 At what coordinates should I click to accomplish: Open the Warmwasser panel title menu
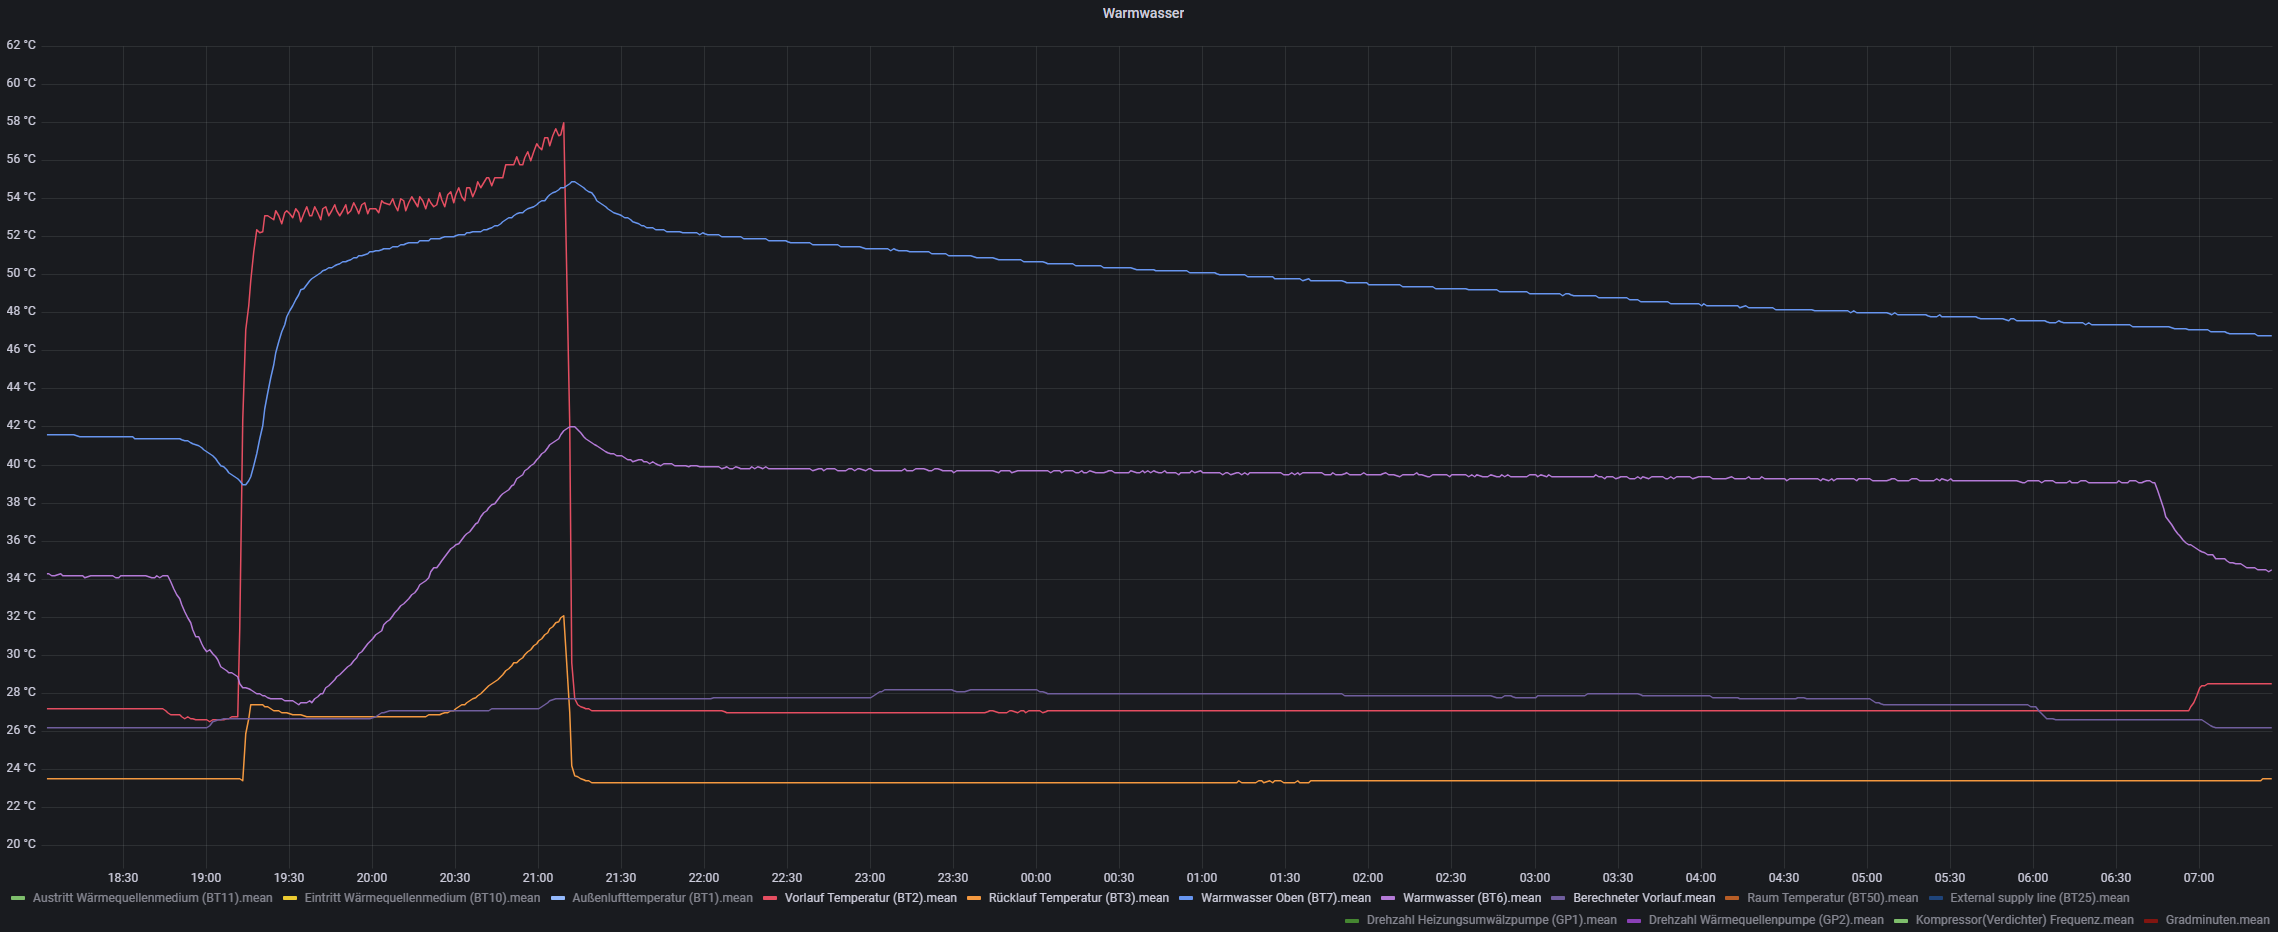(x=1143, y=13)
